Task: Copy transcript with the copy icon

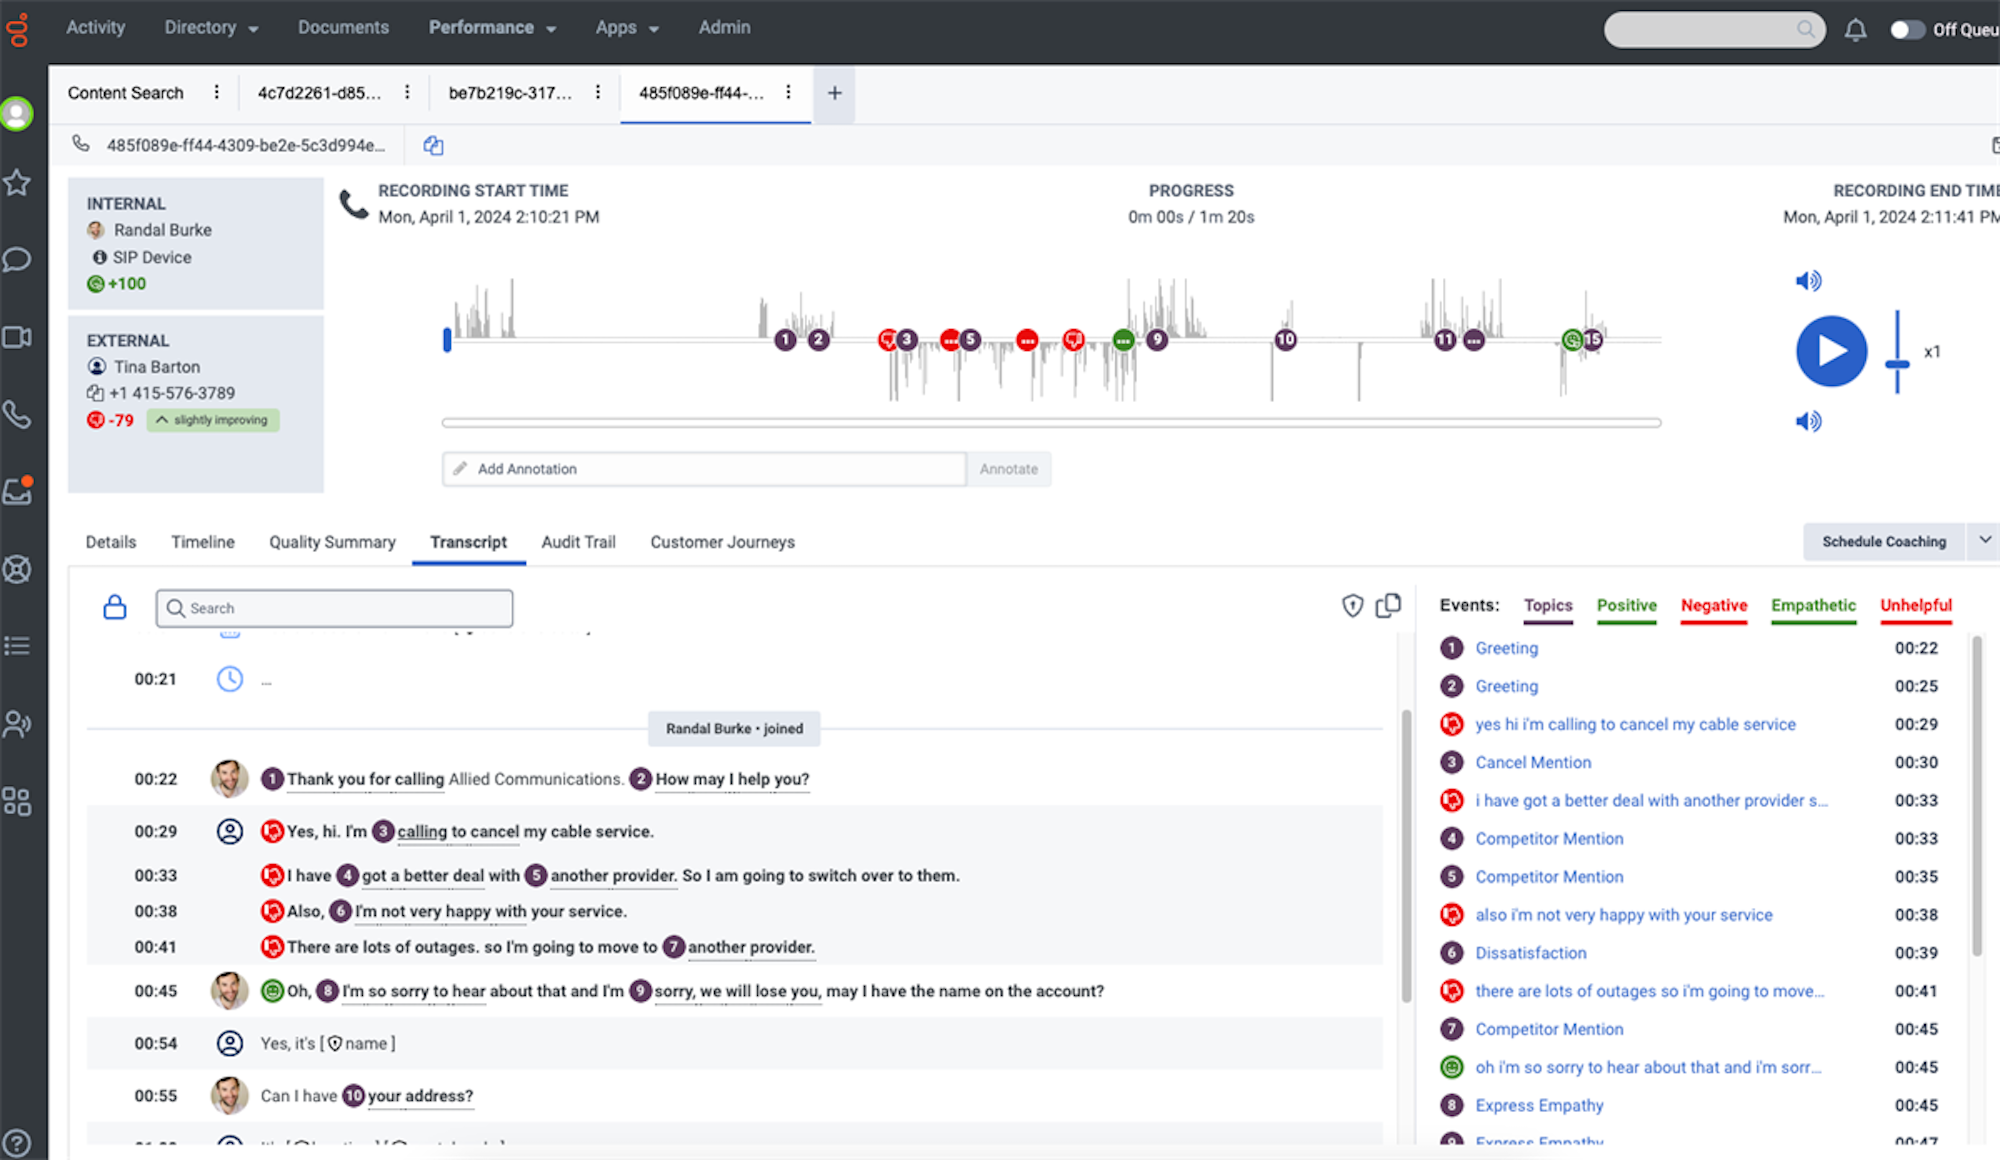Action: pos(1388,606)
